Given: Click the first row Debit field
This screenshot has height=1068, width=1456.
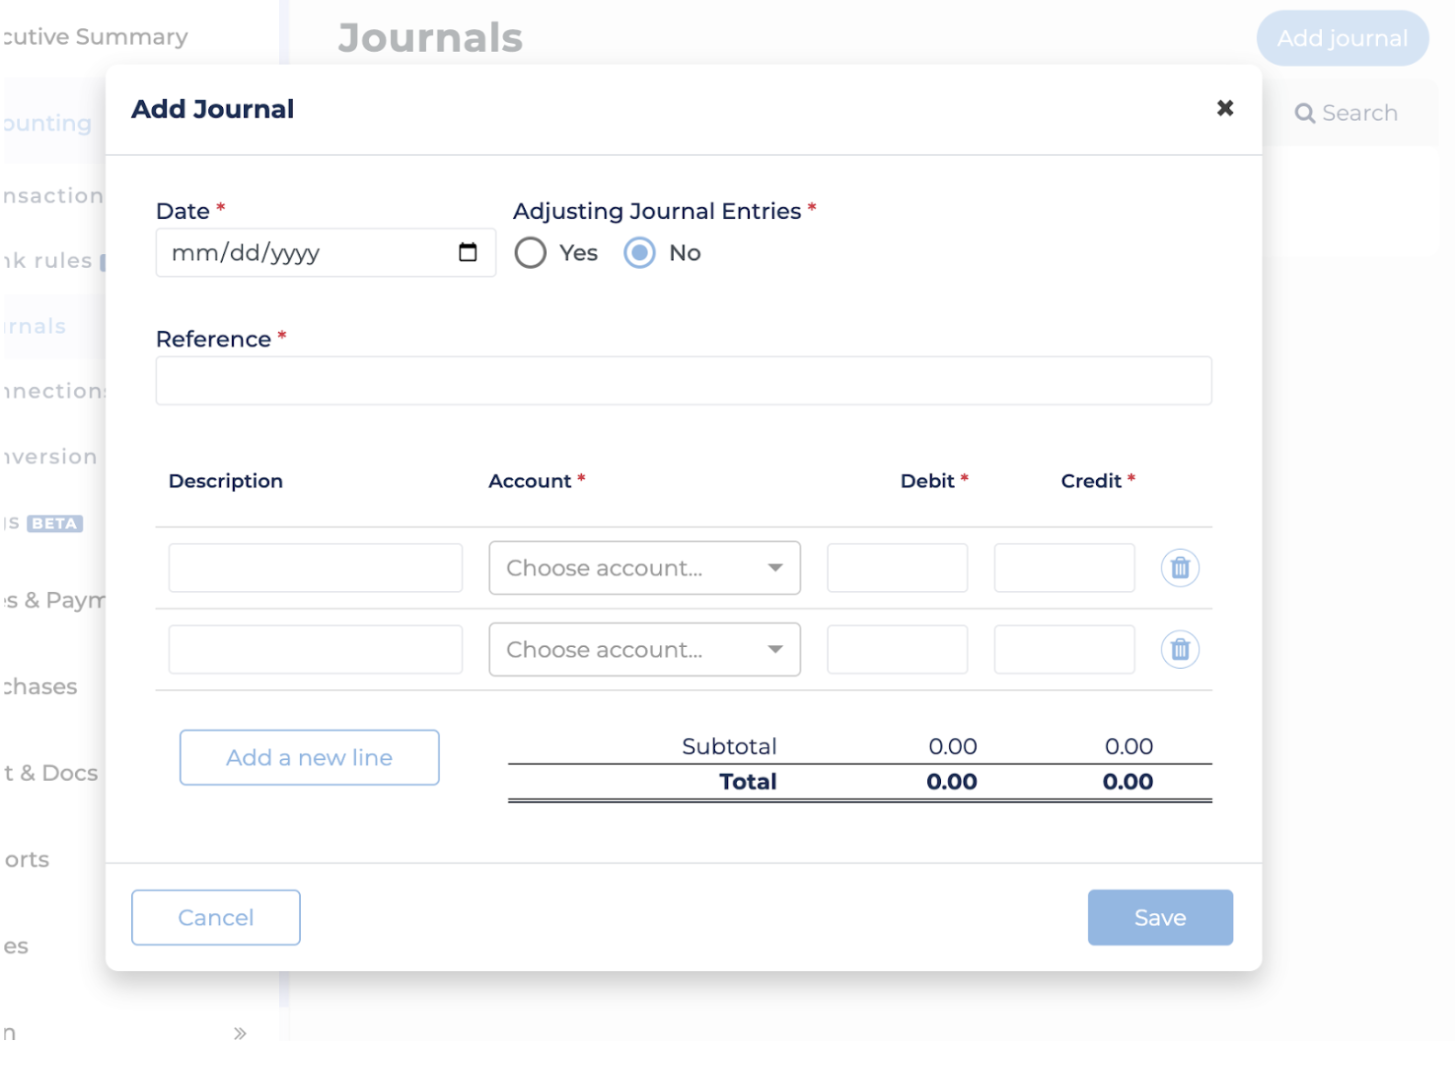Looking at the screenshot, I should (897, 568).
